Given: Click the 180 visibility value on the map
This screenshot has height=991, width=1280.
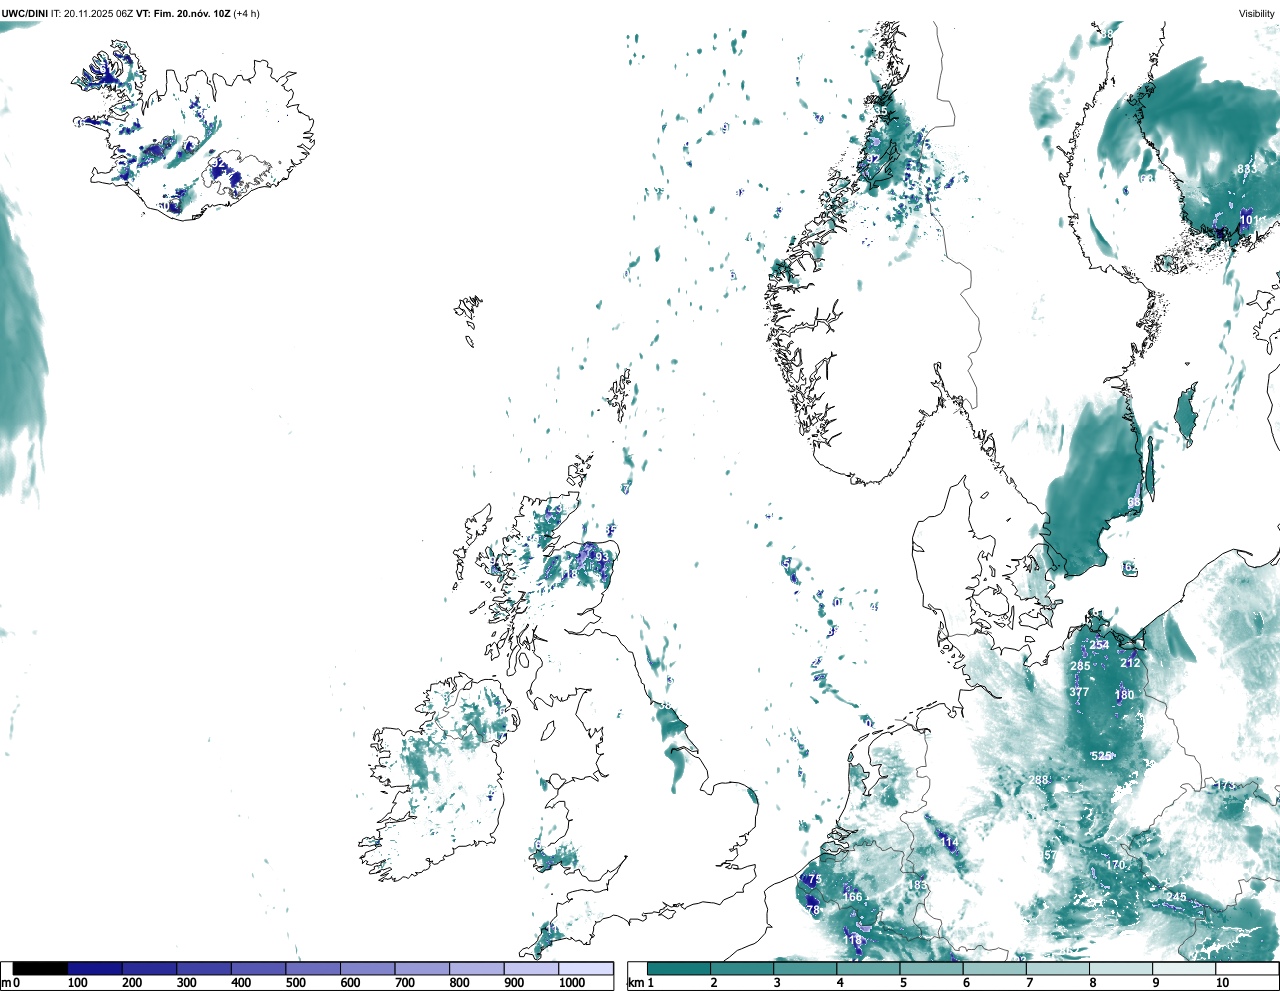Looking at the screenshot, I should click(1125, 695).
